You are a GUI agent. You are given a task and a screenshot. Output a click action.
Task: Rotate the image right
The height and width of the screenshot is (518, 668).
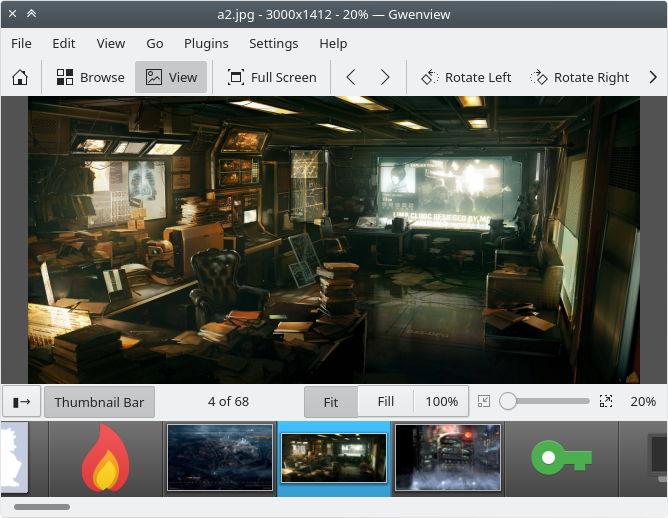[579, 77]
